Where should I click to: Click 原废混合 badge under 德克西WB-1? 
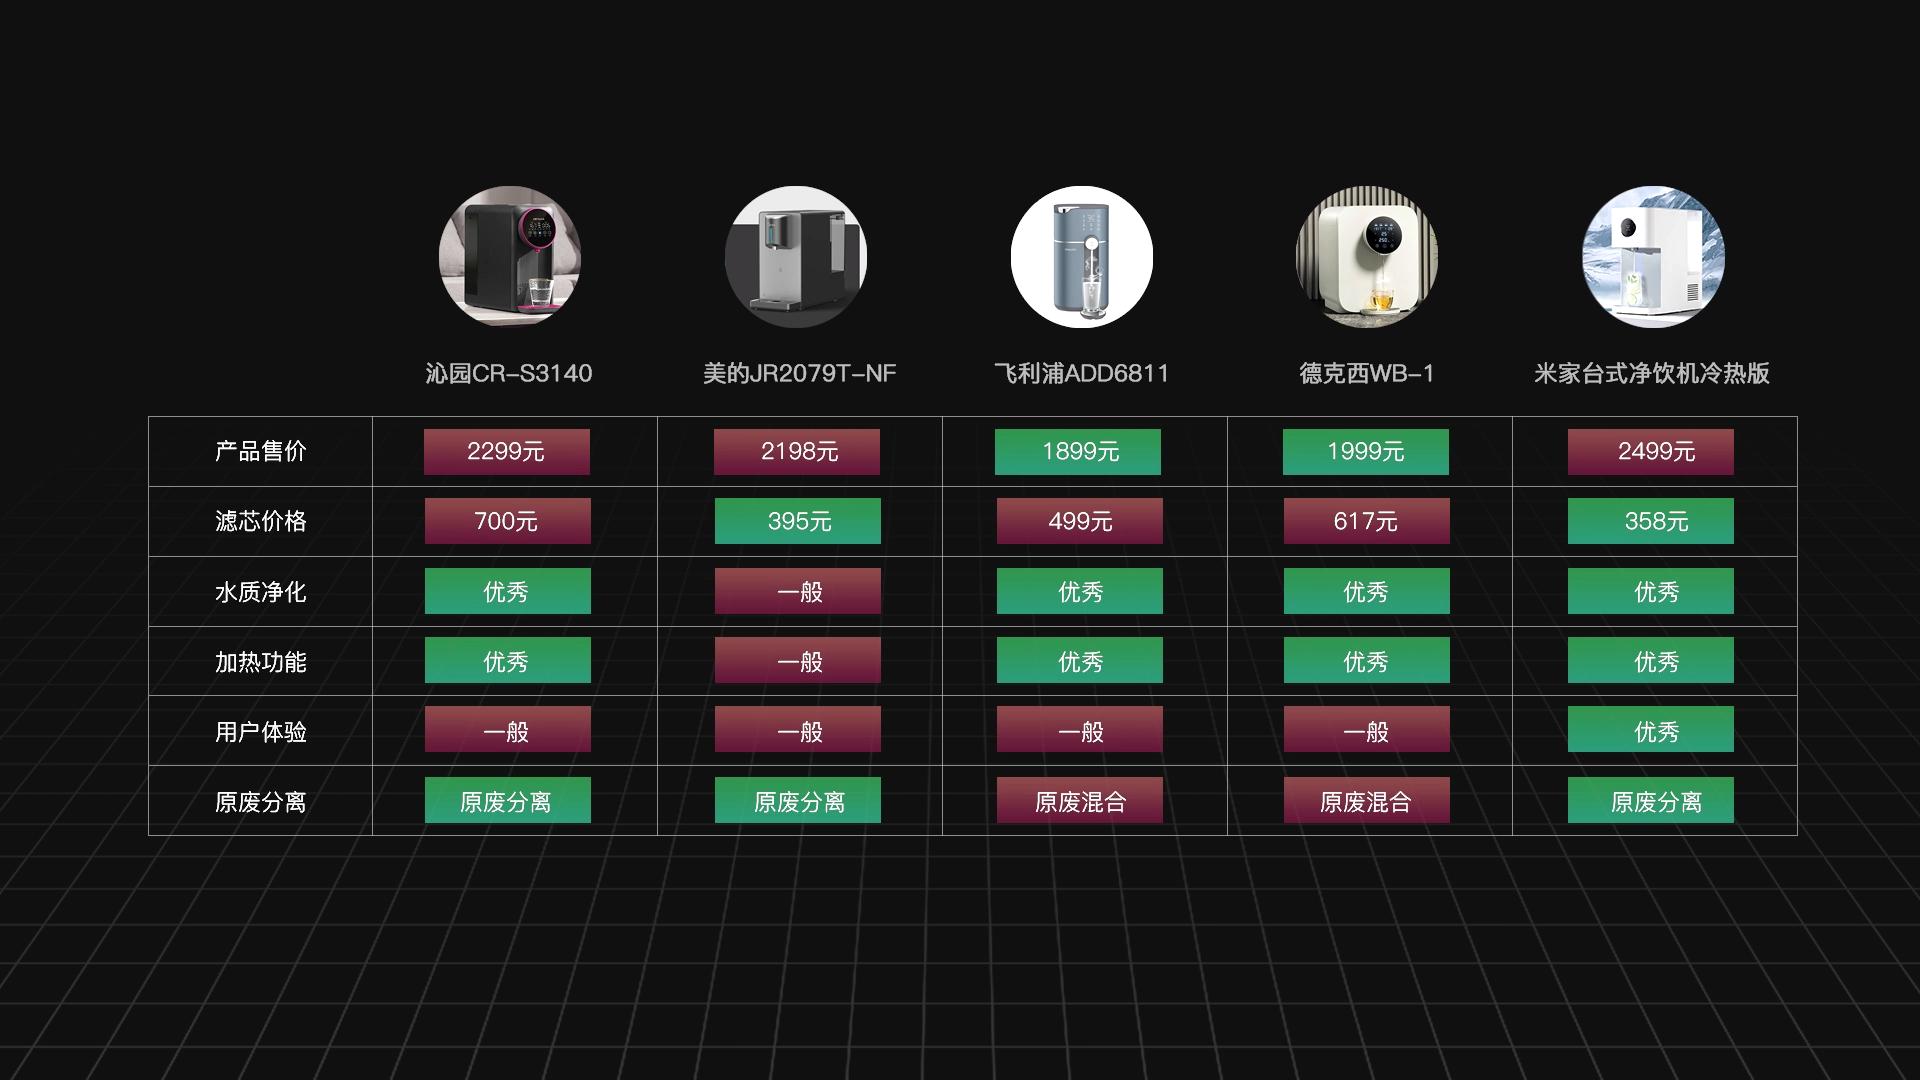click(1366, 801)
